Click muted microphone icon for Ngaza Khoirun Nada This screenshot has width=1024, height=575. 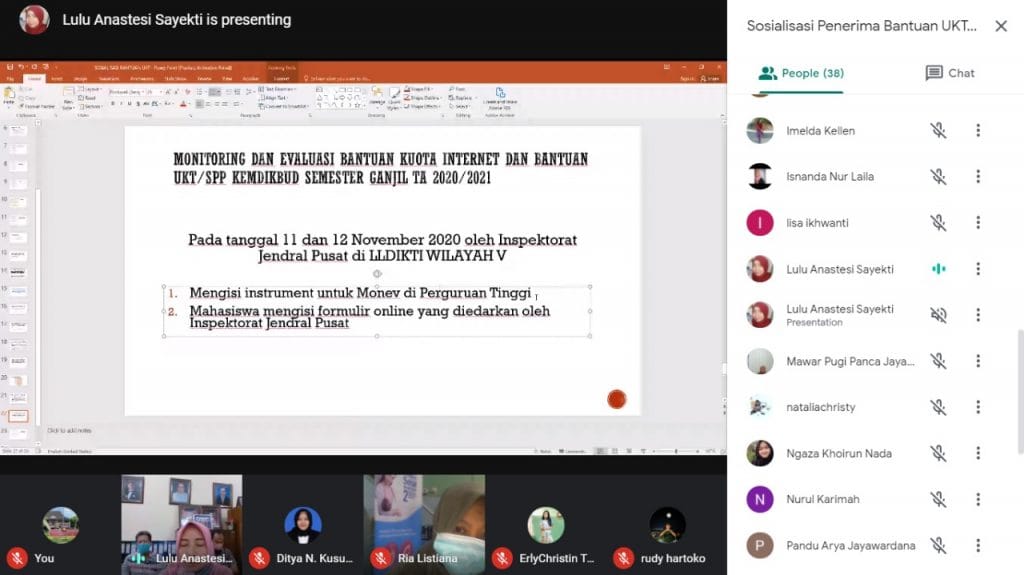point(938,453)
